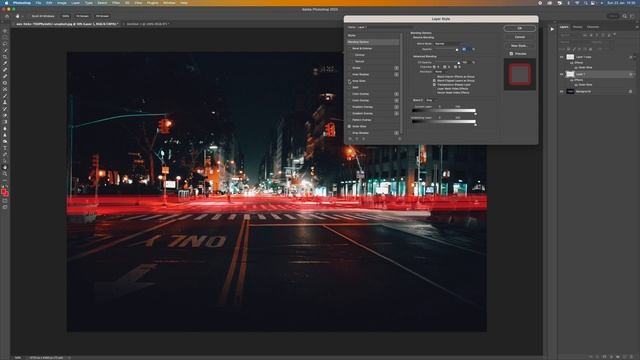The width and height of the screenshot is (640, 360).
Task: Click the New Style button
Action: click(520, 46)
